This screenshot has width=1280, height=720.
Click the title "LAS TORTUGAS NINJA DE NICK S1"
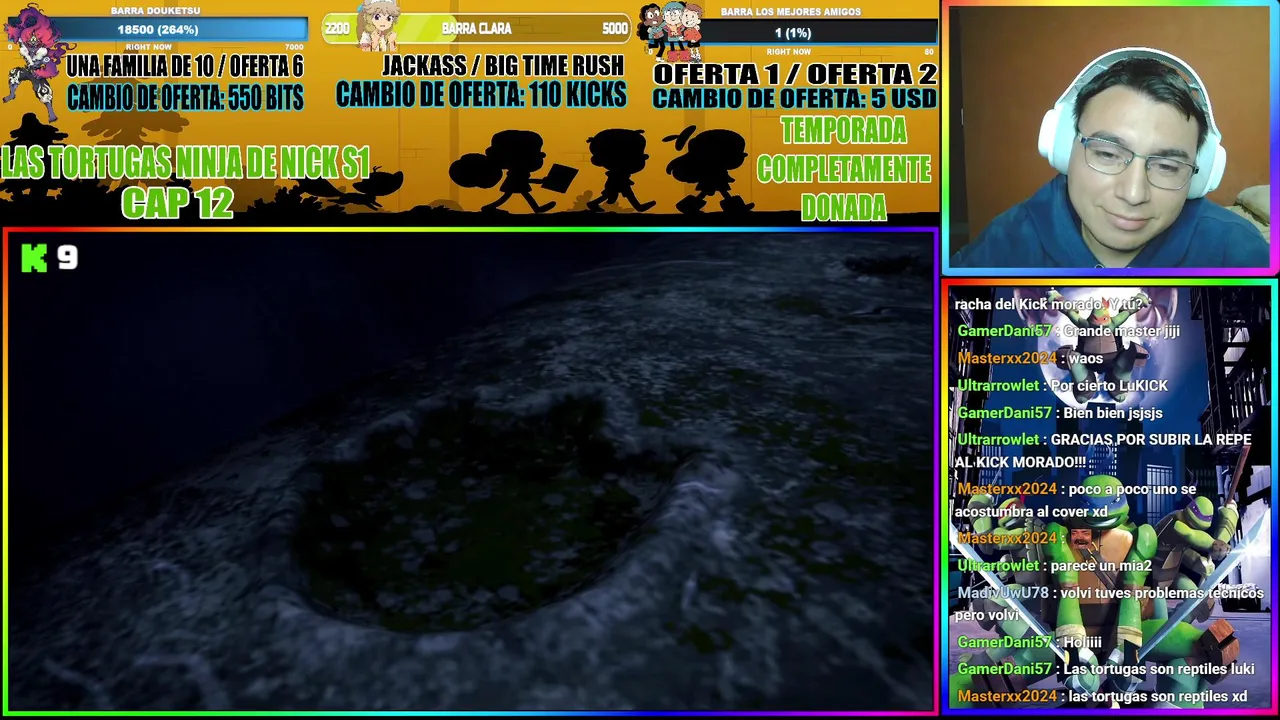coord(186,163)
